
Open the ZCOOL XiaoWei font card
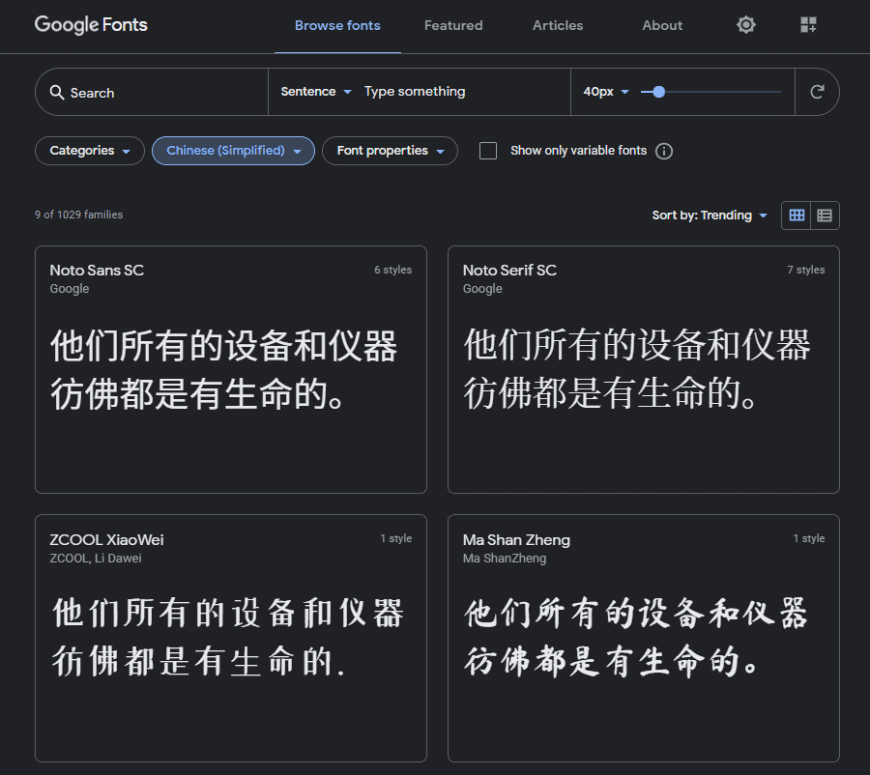(x=231, y=638)
